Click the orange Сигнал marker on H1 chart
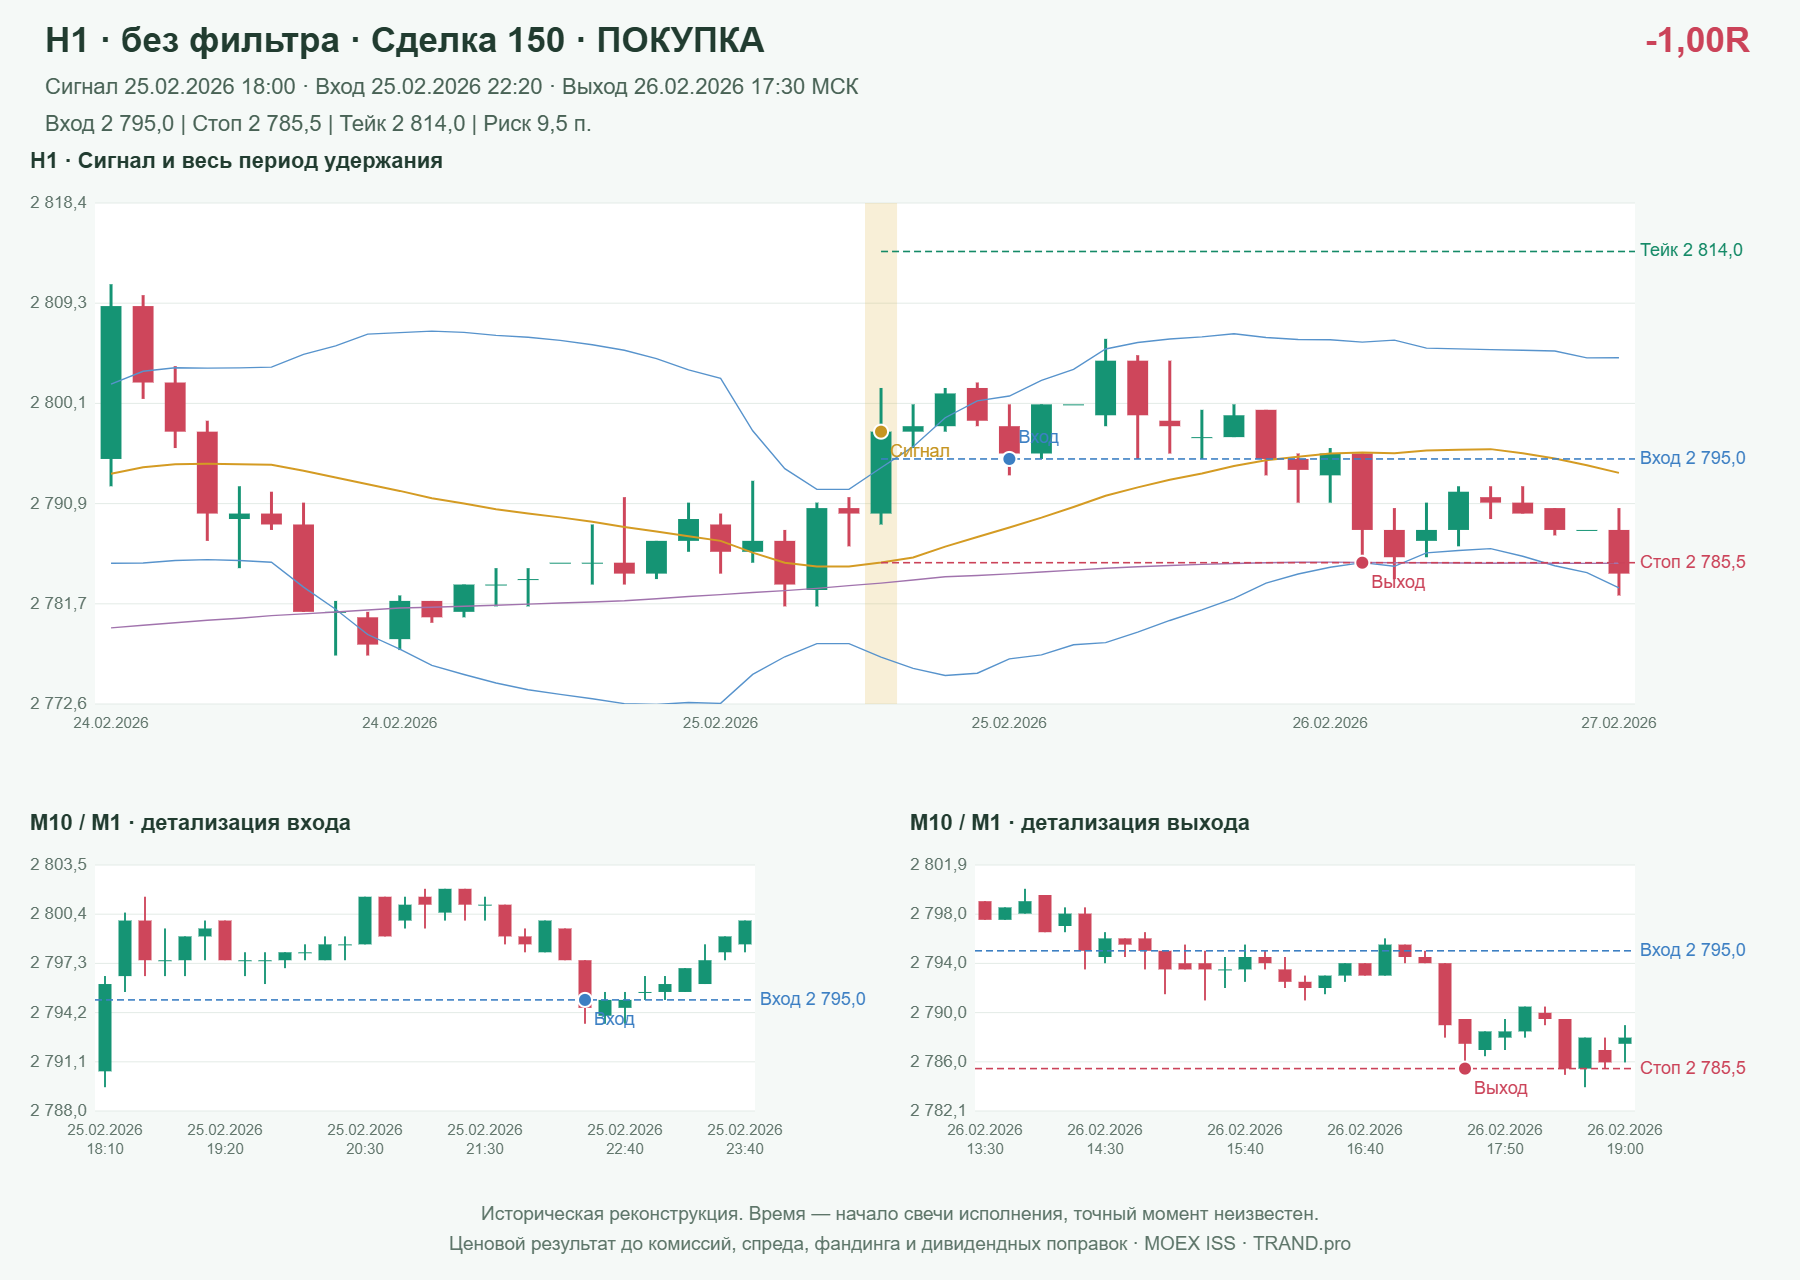The width and height of the screenshot is (1800, 1280). click(x=881, y=432)
